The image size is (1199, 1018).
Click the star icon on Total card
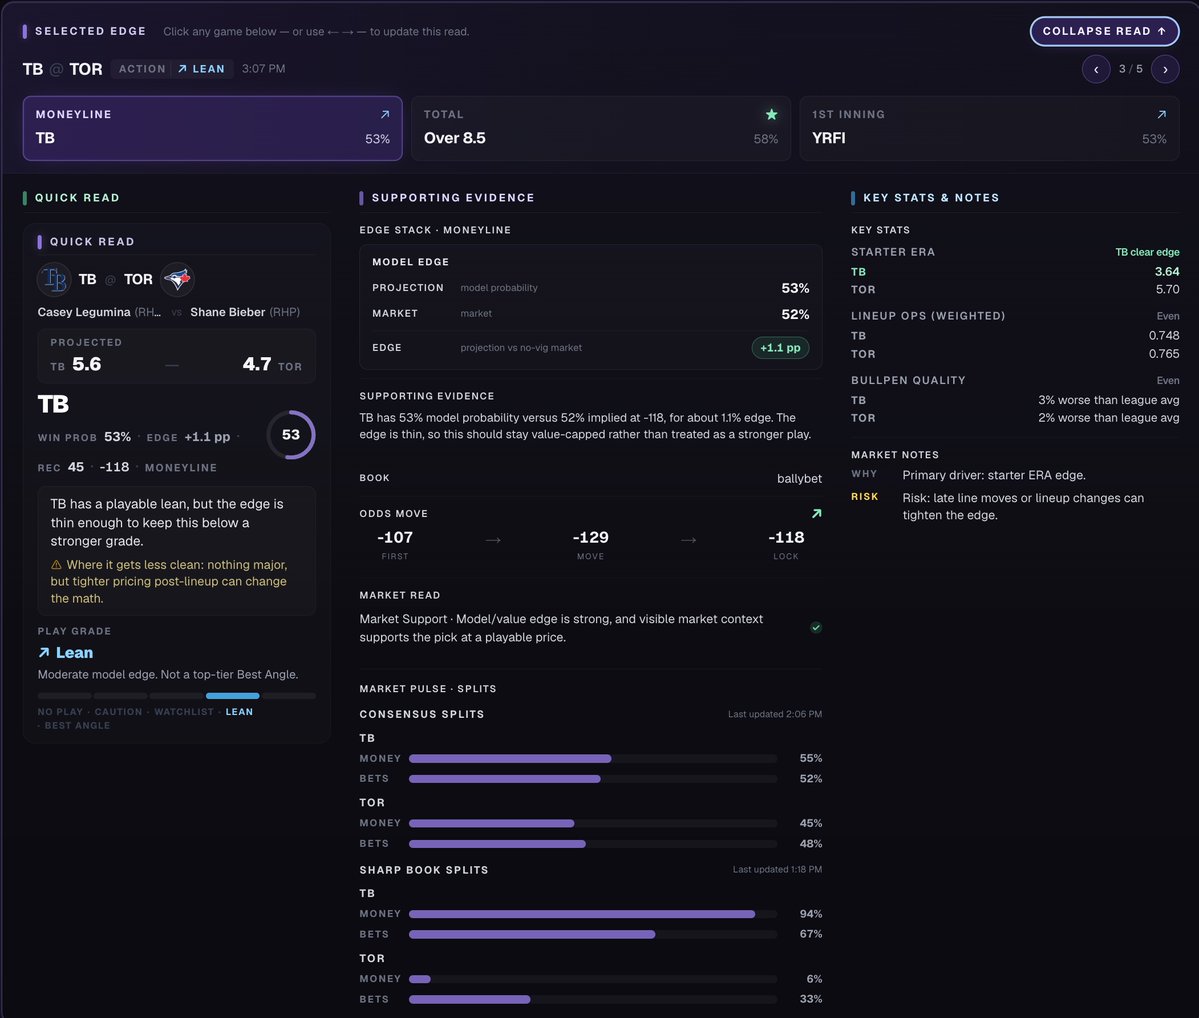[x=772, y=114]
